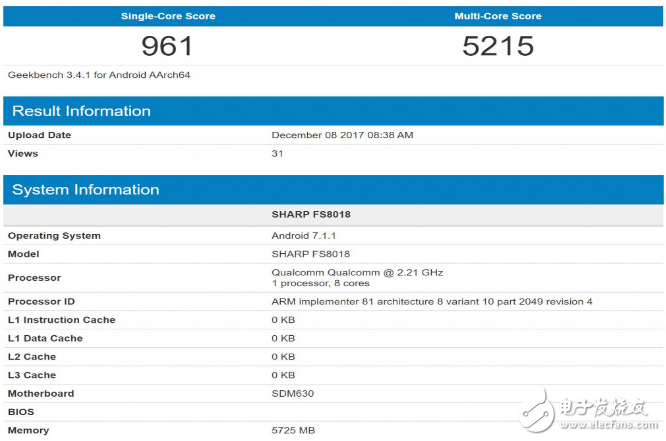Click the Qualcomm 2.21 GHz processor value
Image resolution: width=666 pixels, height=441 pixels.
(x=357, y=272)
